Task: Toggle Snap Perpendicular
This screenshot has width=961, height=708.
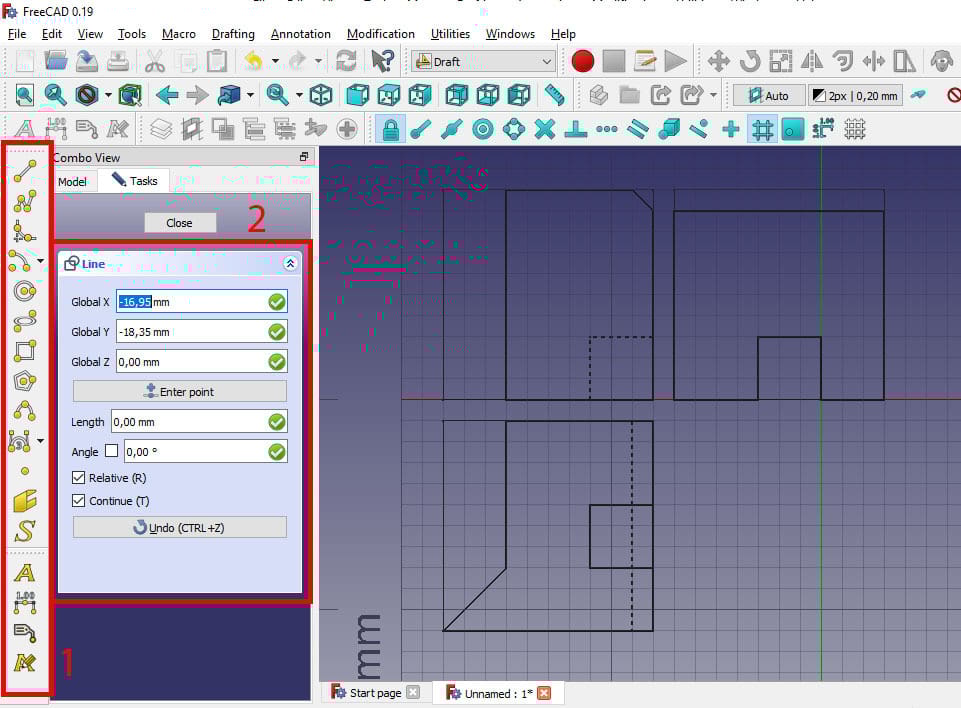Action: click(575, 129)
